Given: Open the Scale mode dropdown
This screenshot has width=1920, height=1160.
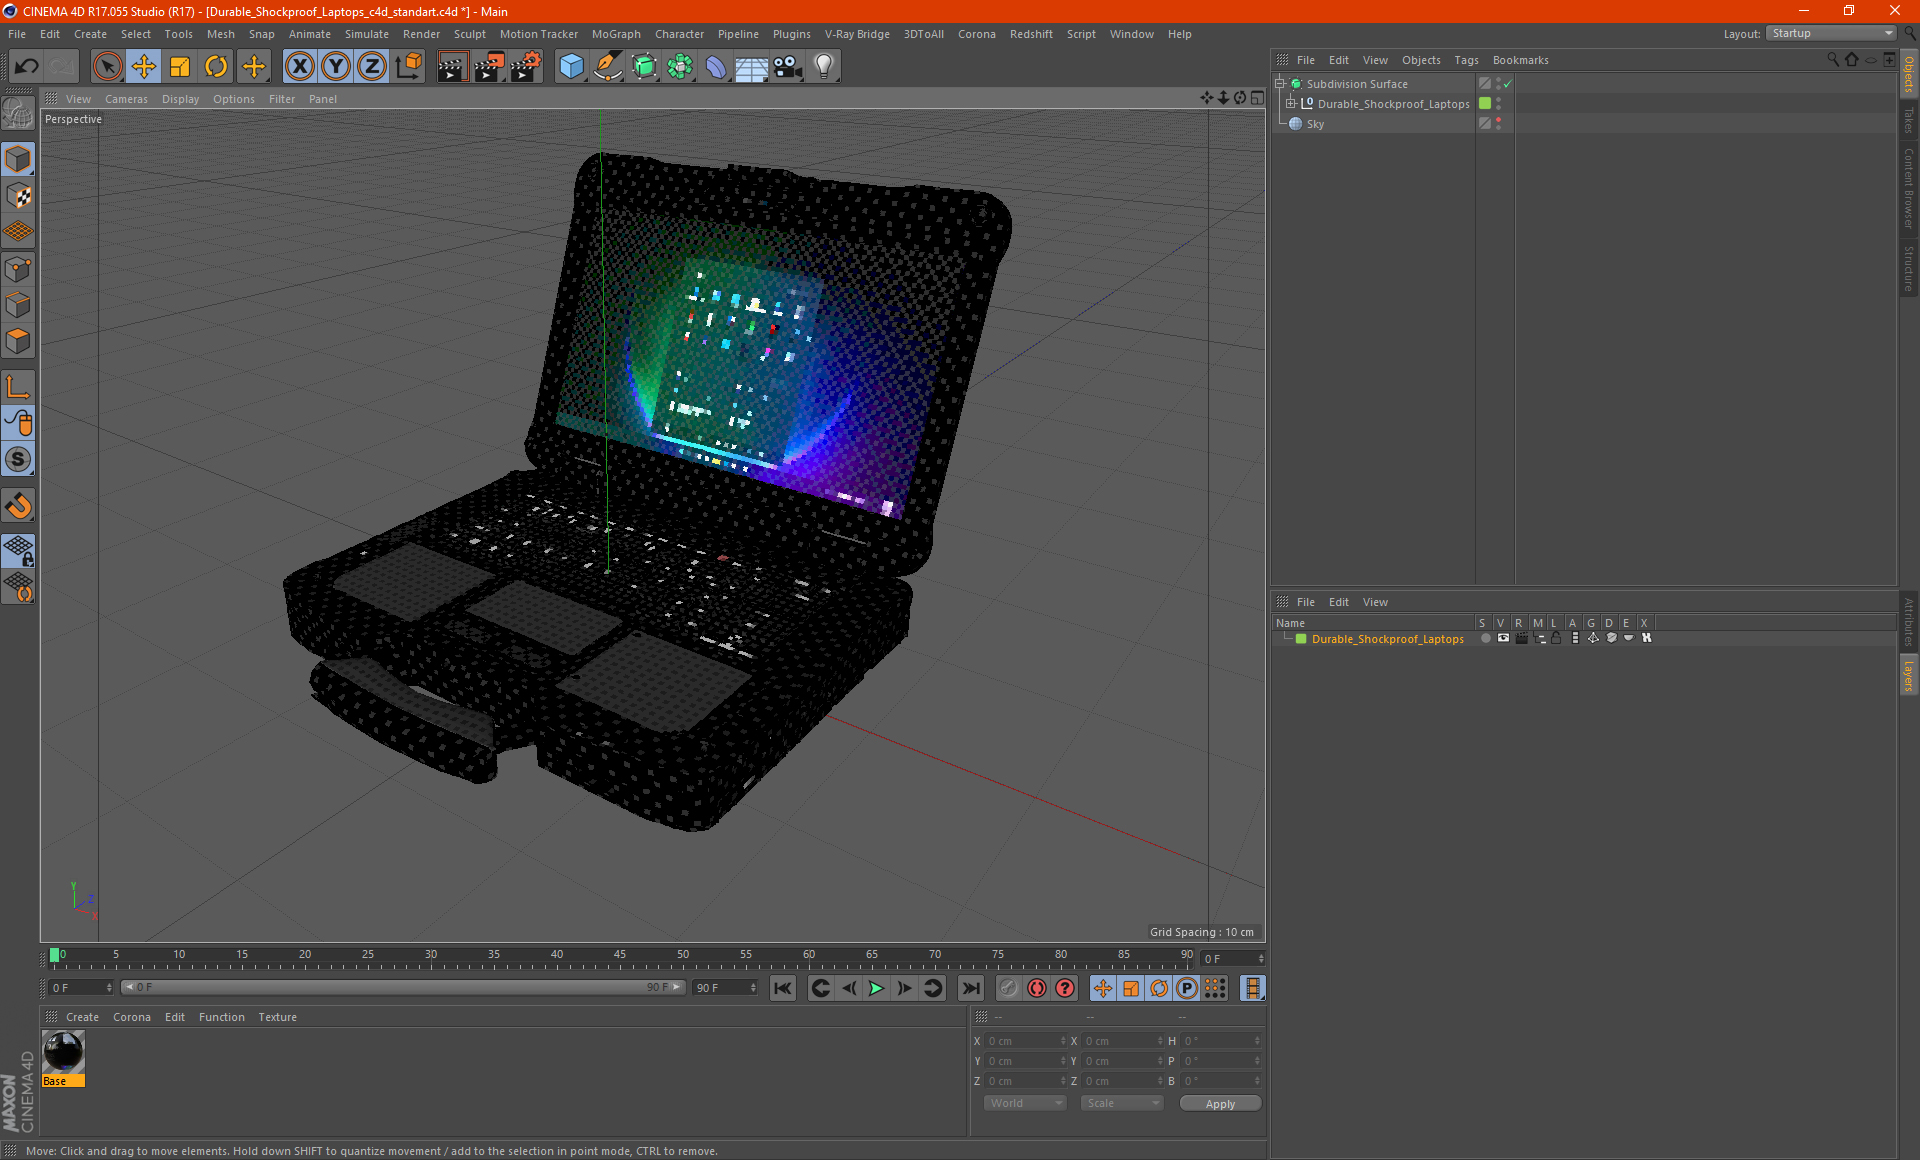Looking at the screenshot, I should click(1122, 1103).
